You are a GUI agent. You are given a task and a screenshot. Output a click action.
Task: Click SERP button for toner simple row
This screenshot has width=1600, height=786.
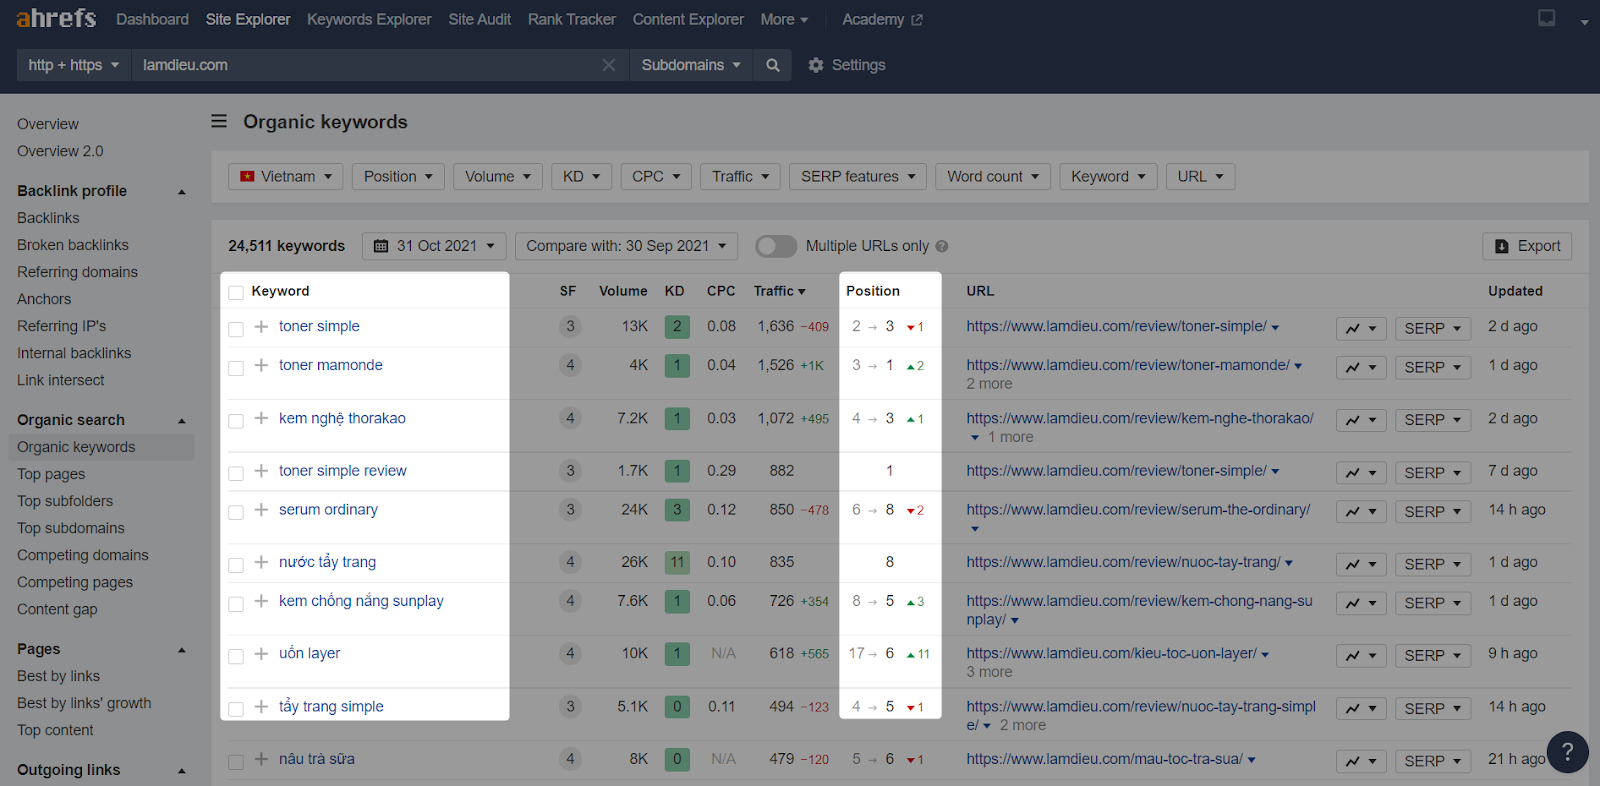coord(1433,328)
